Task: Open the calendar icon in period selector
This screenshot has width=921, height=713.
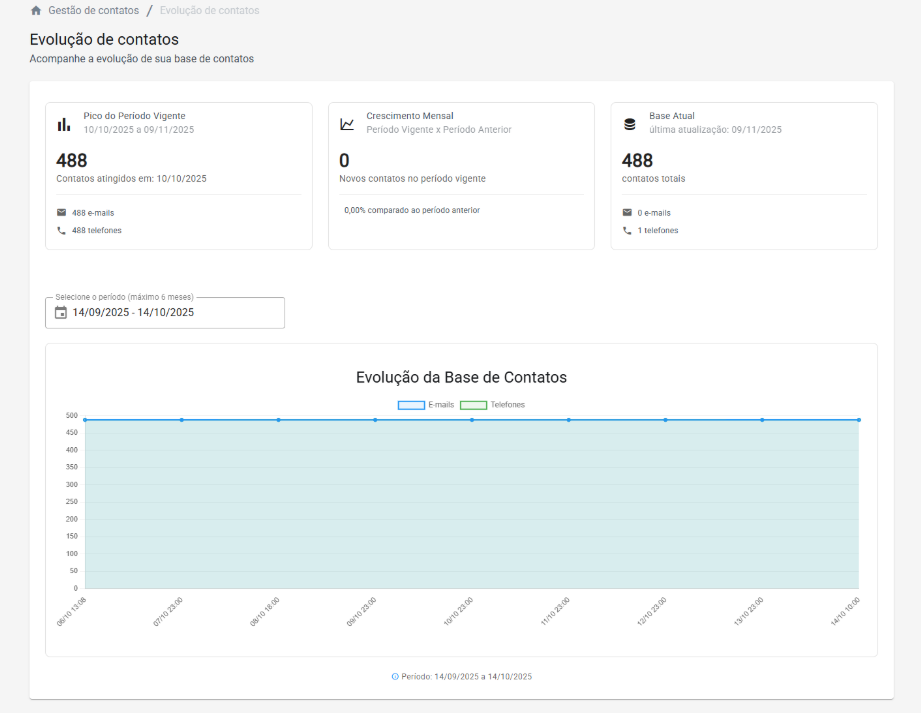Action: (60, 312)
